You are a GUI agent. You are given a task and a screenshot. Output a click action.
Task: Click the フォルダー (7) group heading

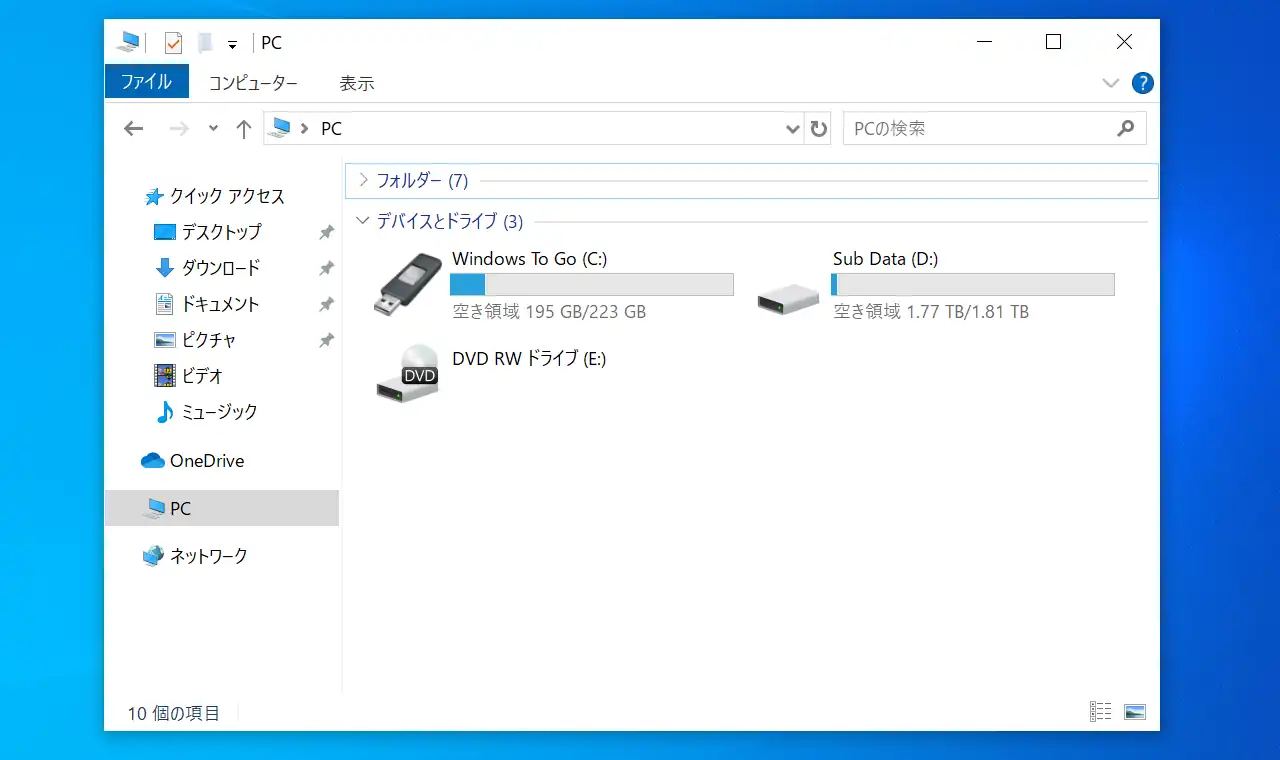pyautogui.click(x=422, y=181)
